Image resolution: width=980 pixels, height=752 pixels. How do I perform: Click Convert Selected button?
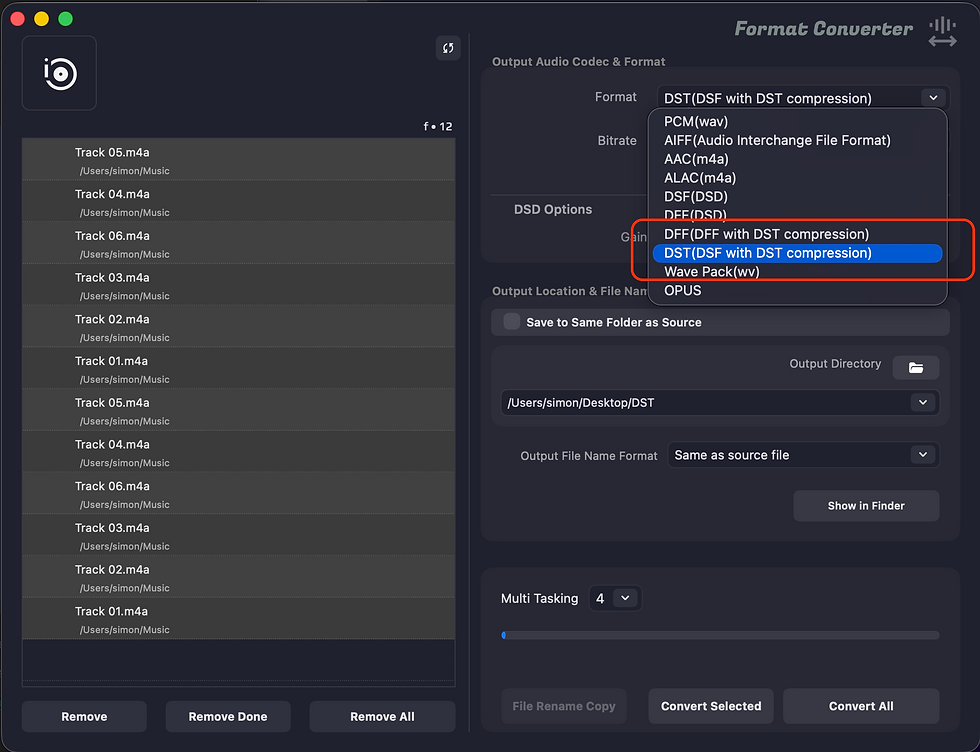click(x=711, y=706)
